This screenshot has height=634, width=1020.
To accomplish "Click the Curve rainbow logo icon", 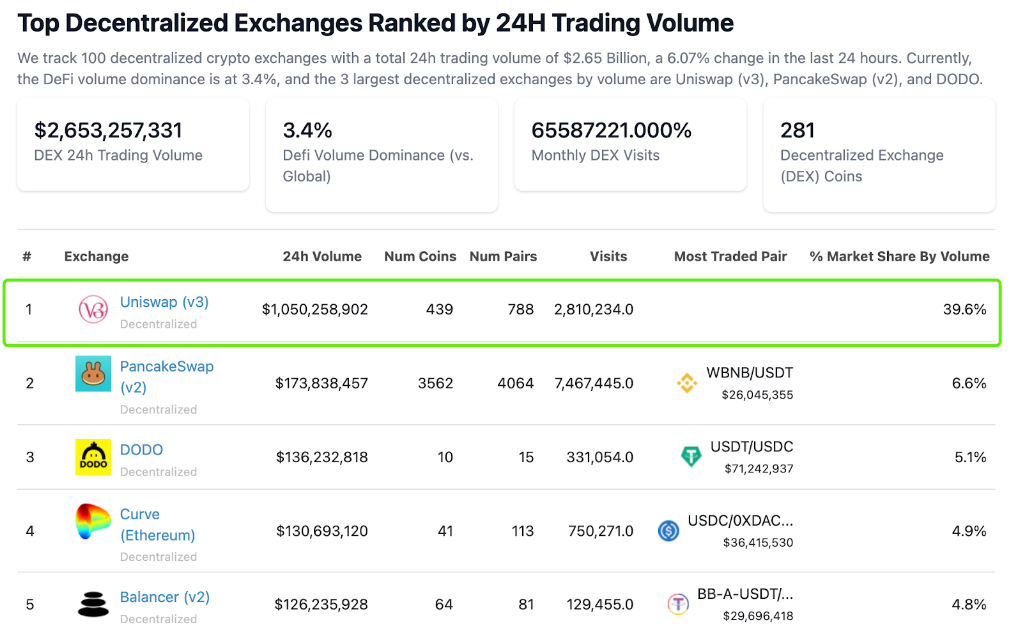I will pyautogui.click(x=92, y=522).
